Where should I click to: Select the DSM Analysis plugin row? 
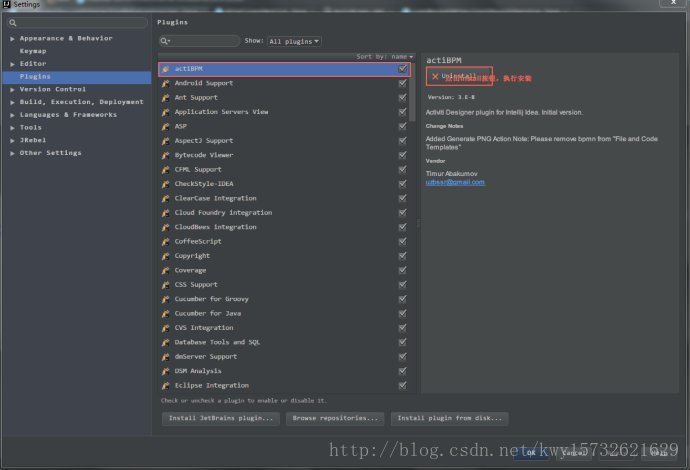coord(284,371)
